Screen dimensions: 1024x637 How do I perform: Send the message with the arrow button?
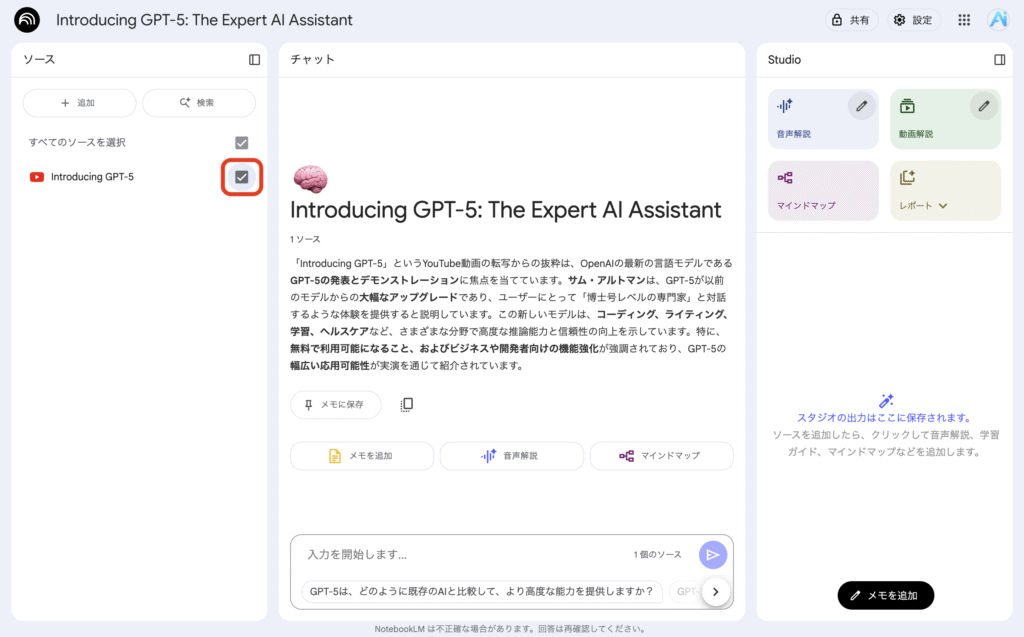pyautogui.click(x=712, y=555)
